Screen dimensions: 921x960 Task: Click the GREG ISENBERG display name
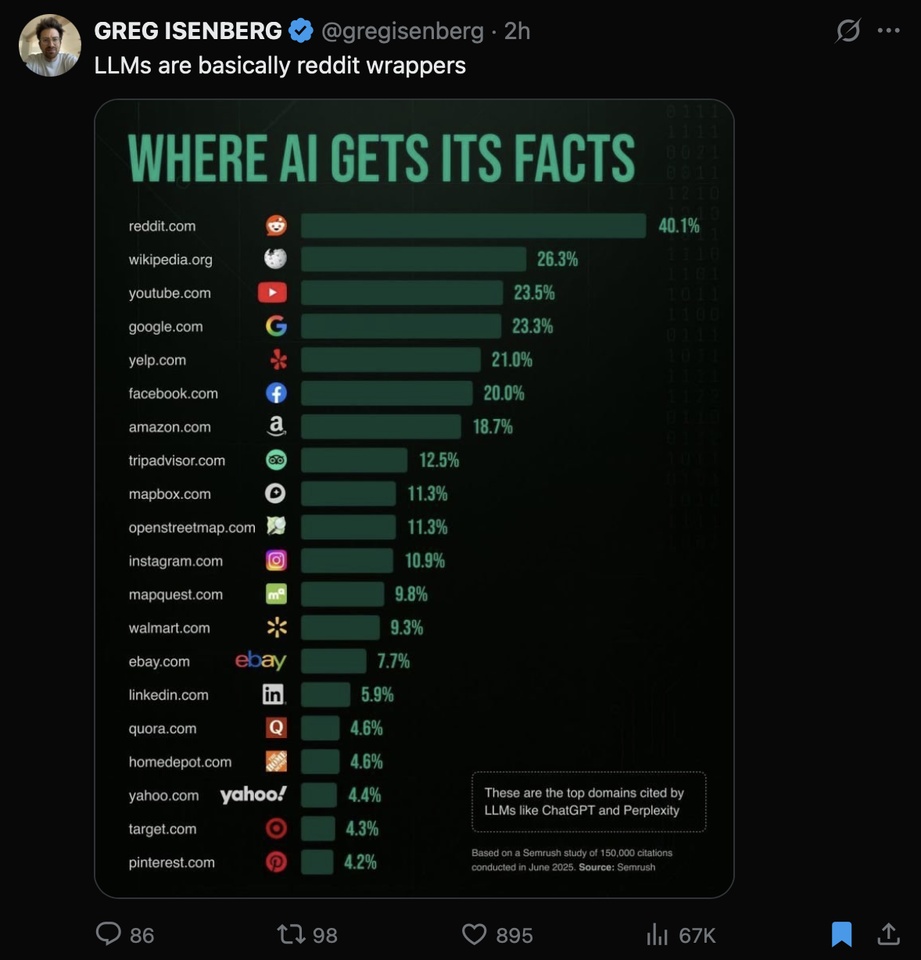tap(188, 31)
